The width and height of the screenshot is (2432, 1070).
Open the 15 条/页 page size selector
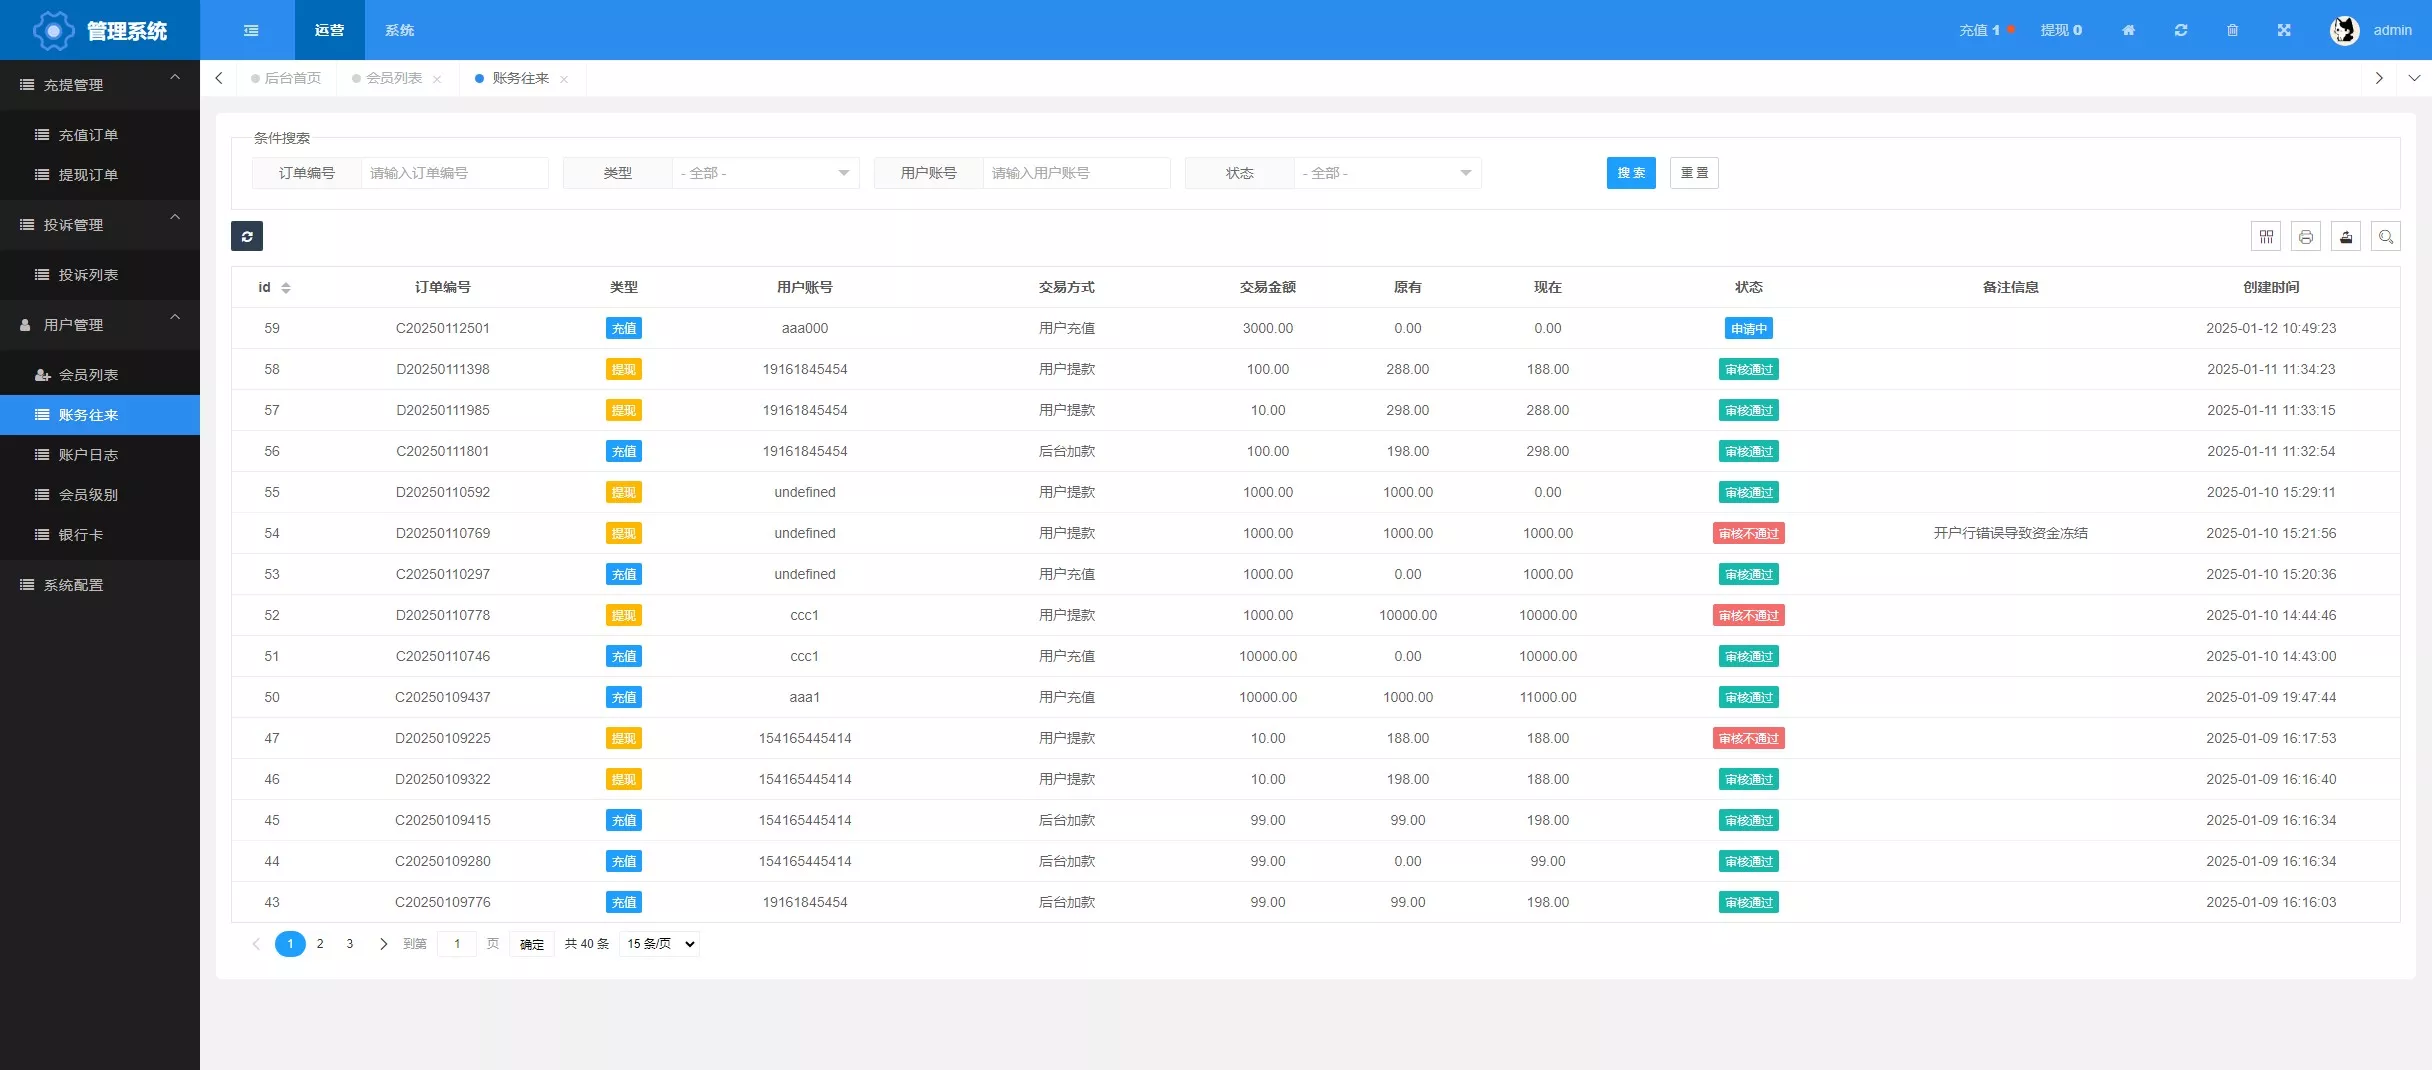[x=660, y=944]
